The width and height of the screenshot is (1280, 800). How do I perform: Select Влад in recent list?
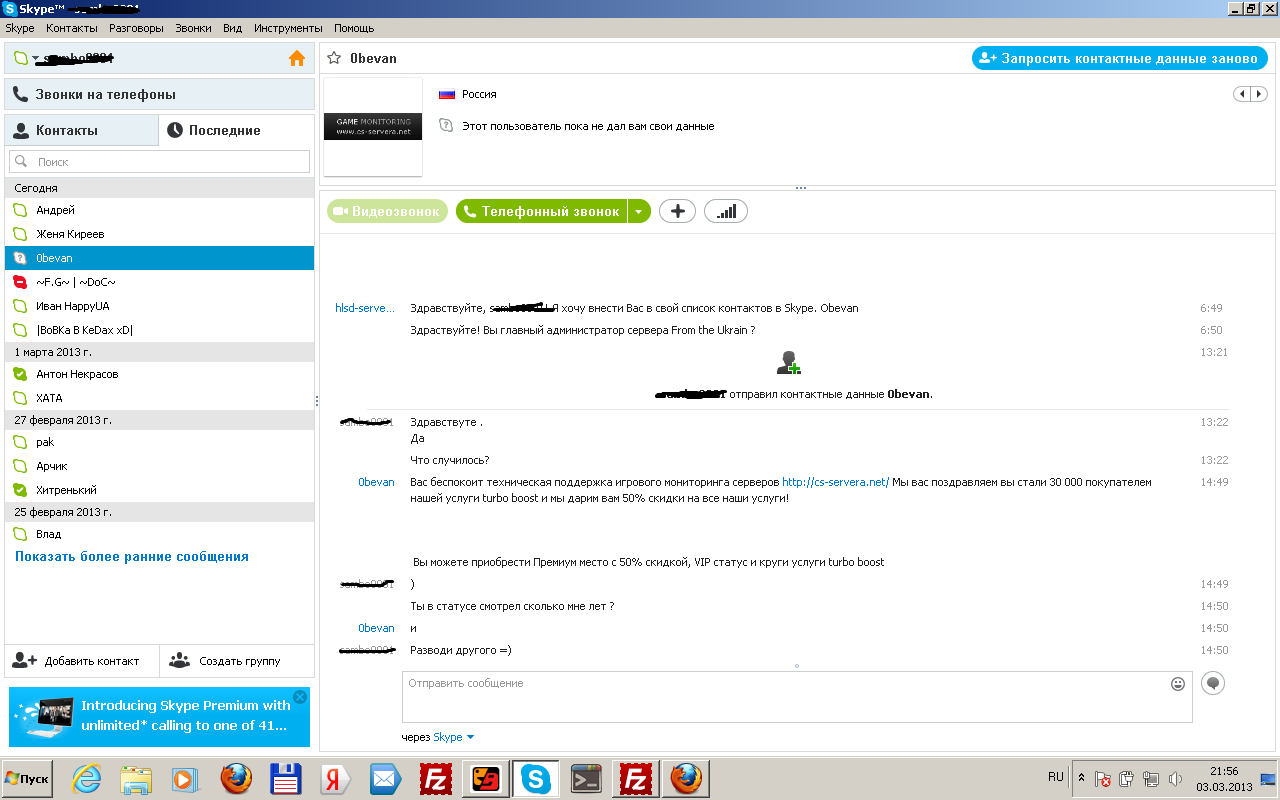pyautogui.click(x=159, y=534)
